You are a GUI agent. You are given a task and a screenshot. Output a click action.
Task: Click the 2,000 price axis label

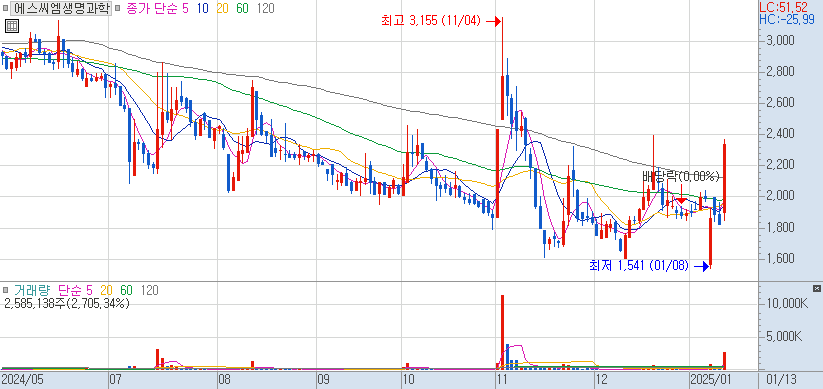779,196
